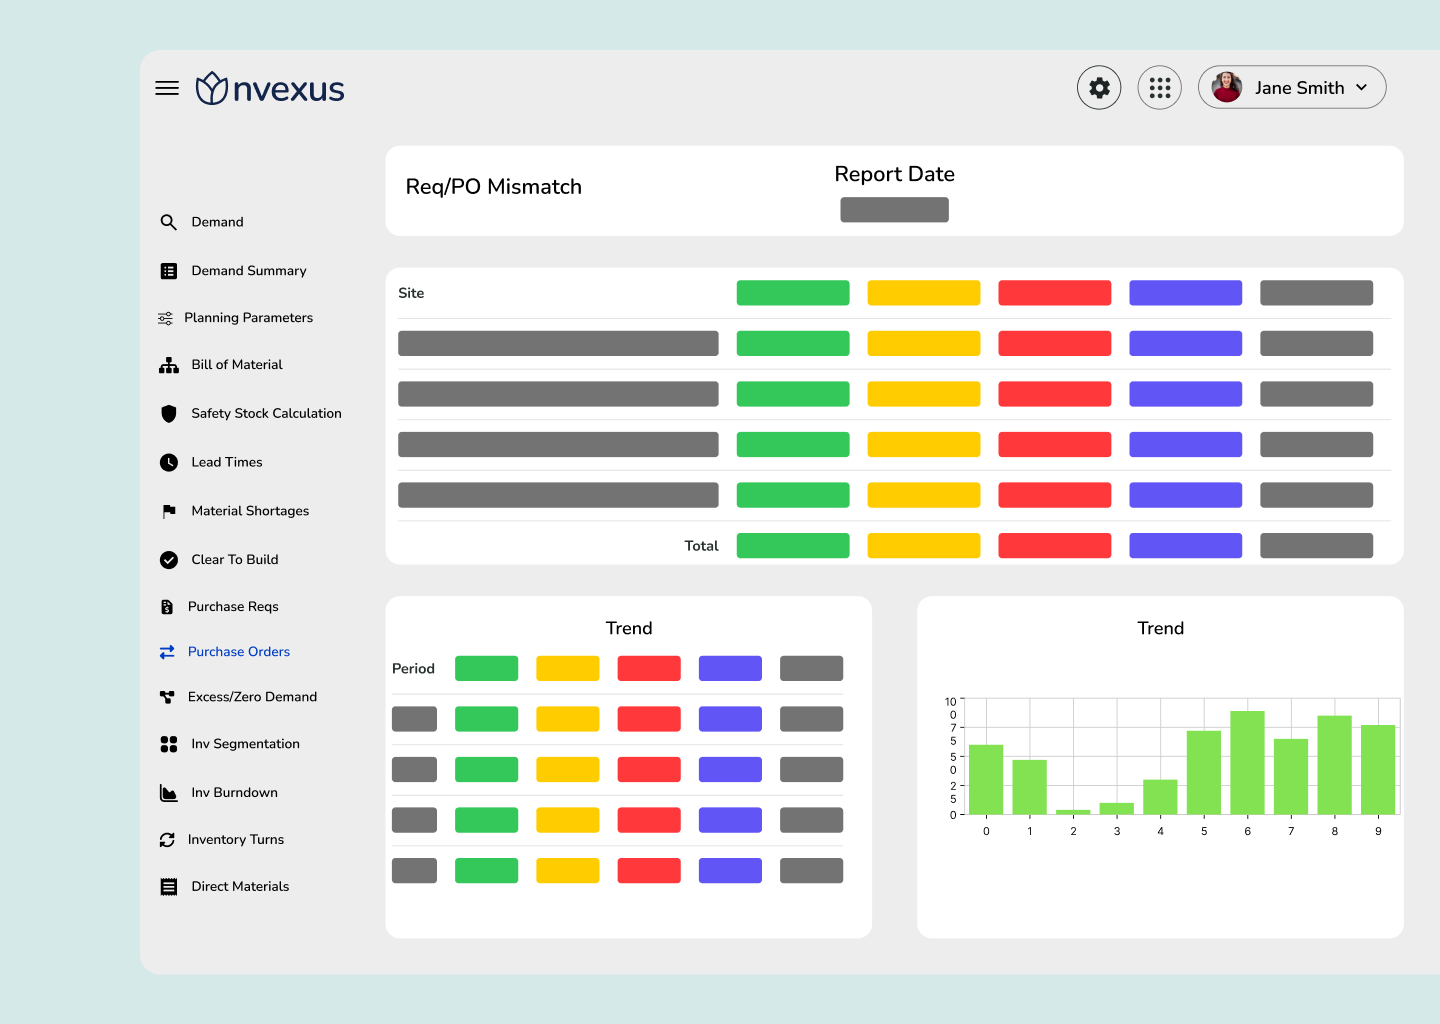
Task: Click the Total row label
Action: point(702,546)
